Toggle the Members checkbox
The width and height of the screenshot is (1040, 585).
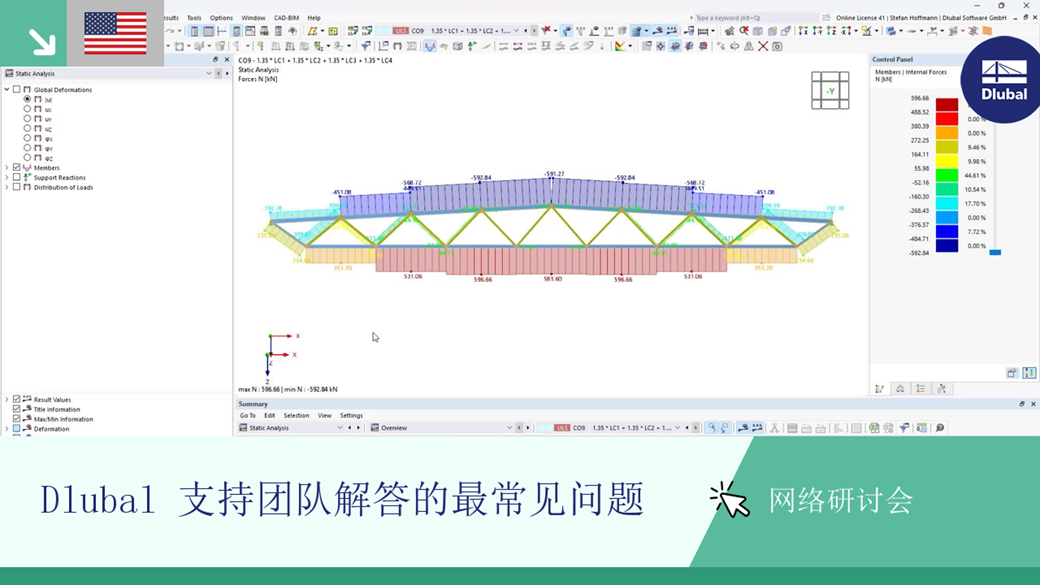[x=17, y=167]
